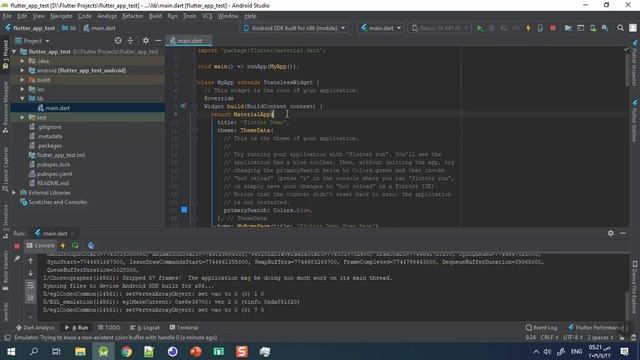
Task: Switch to the Console tab in Run panel
Action: click(40, 246)
